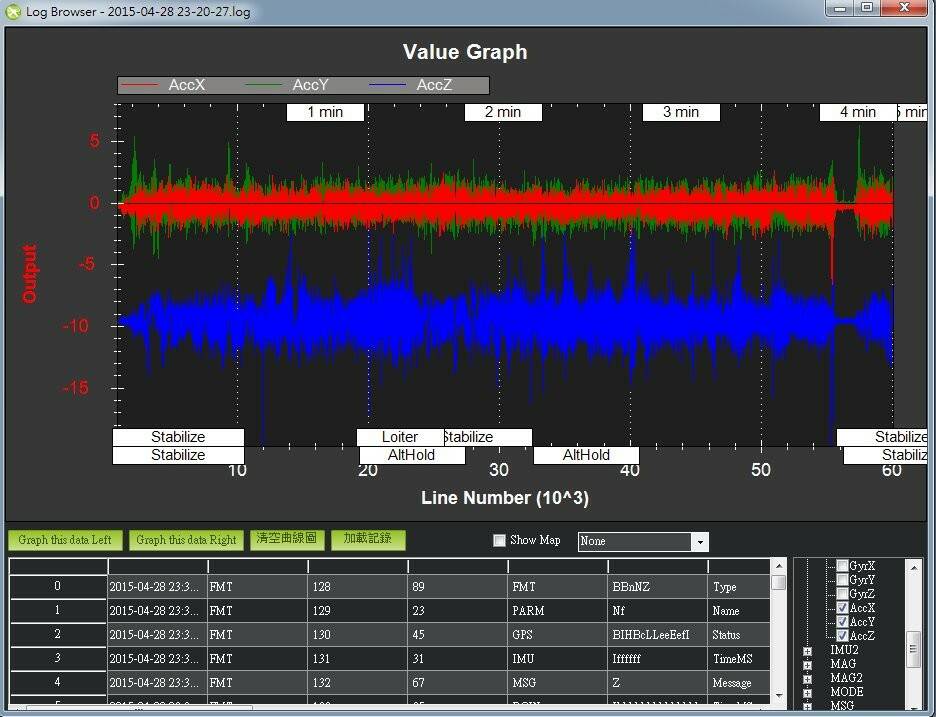Click the green AccY line swatch in the legend
The height and width of the screenshot is (717, 936).
[x=263, y=85]
